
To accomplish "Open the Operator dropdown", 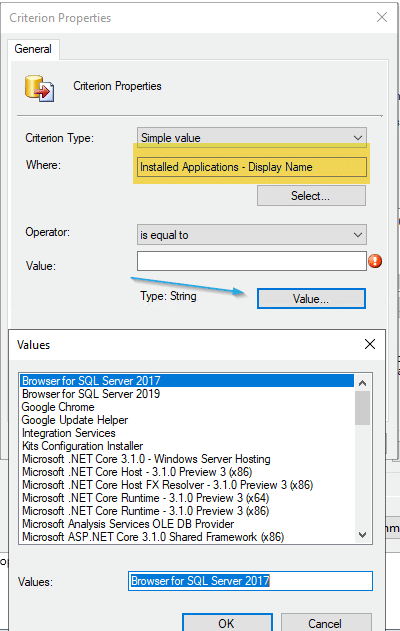I will [x=252, y=235].
